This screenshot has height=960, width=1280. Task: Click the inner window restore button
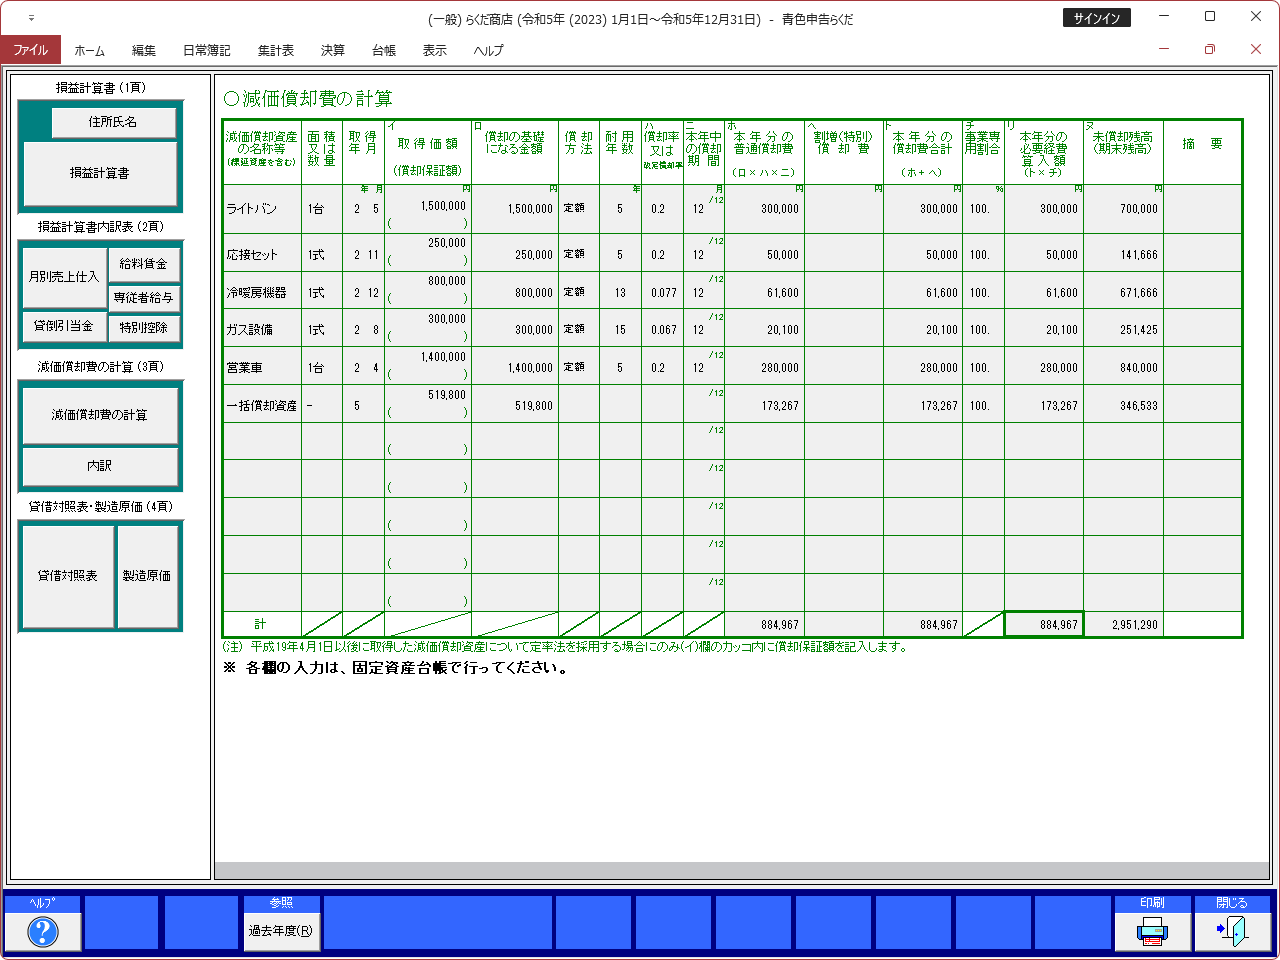click(x=1210, y=49)
